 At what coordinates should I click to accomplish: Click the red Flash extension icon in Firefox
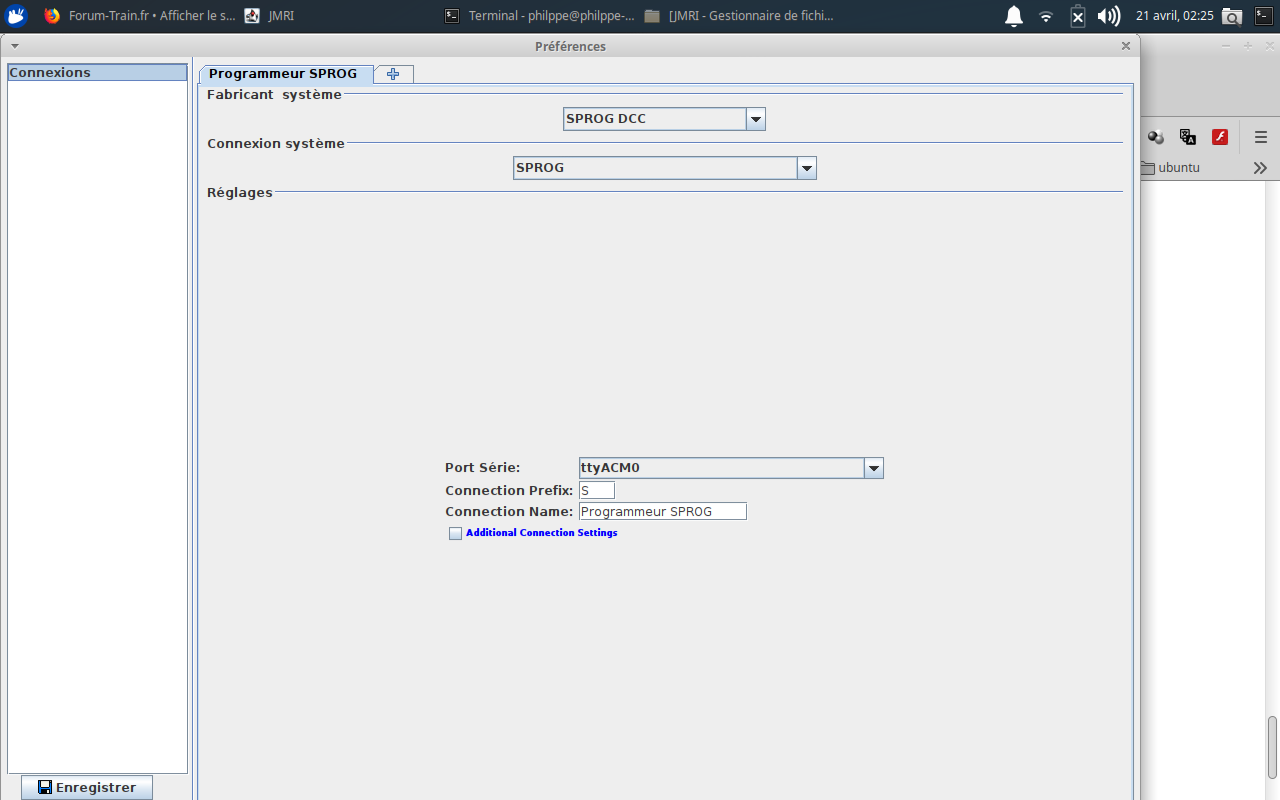click(1220, 137)
